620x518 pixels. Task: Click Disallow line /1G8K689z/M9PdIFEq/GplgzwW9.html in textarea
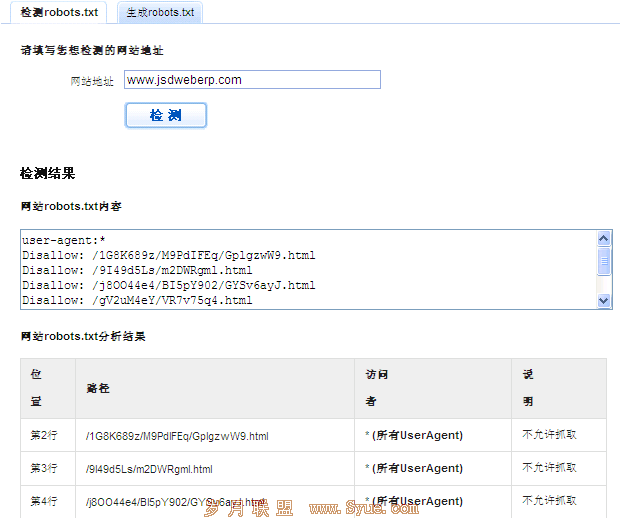click(169, 255)
